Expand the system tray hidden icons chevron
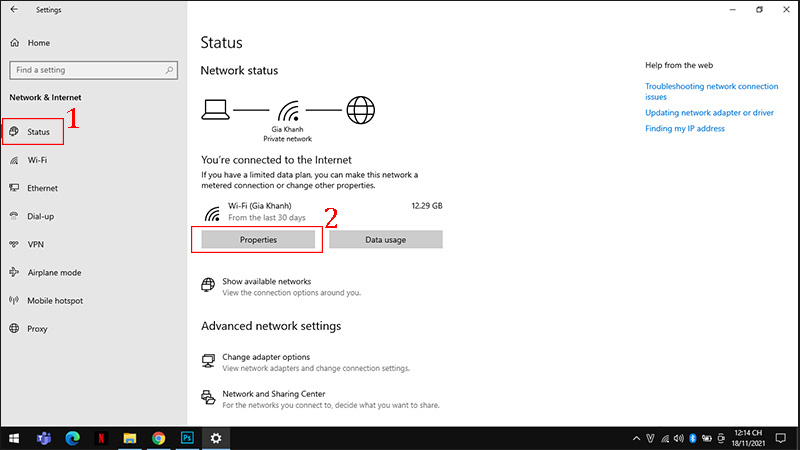The width and height of the screenshot is (800, 450). pos(637,438)
